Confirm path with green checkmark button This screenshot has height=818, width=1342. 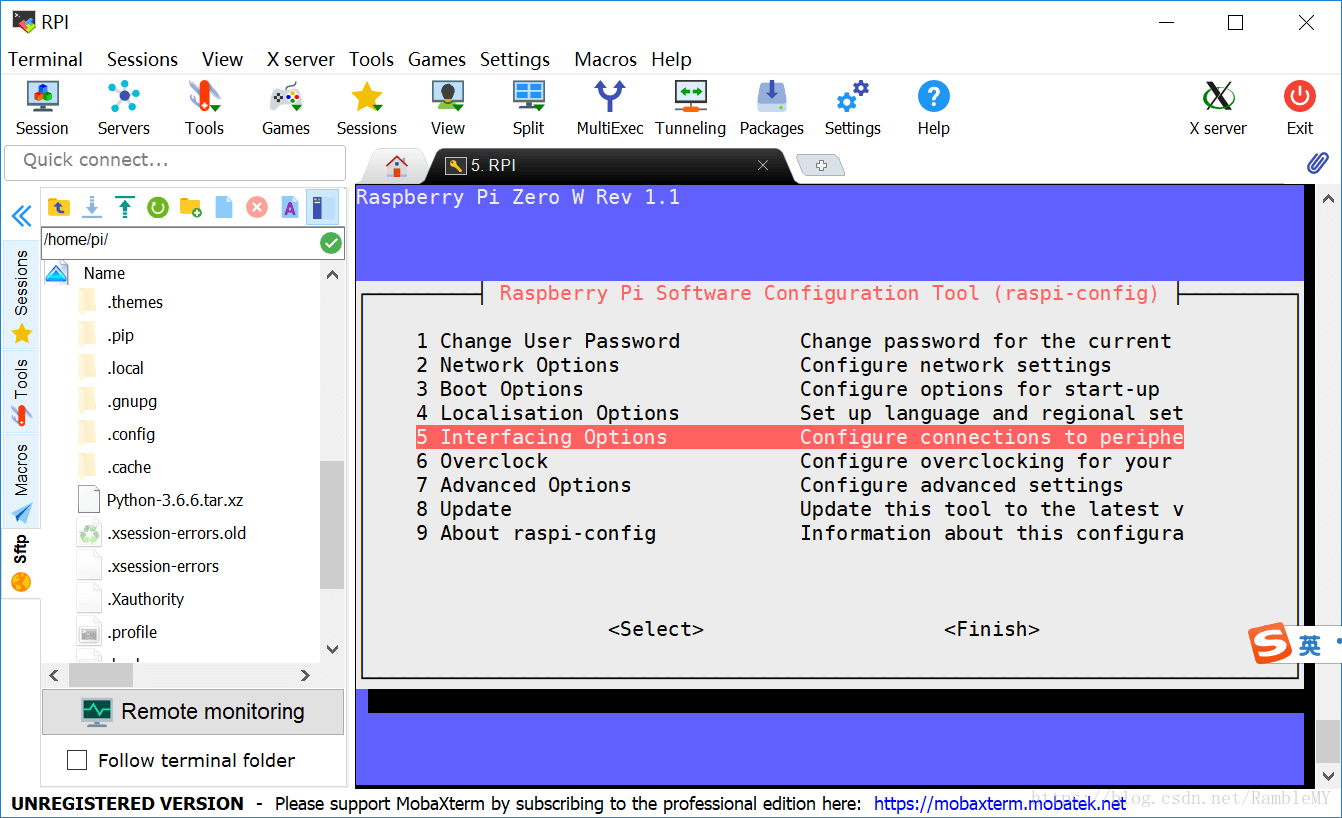(331, 243)
